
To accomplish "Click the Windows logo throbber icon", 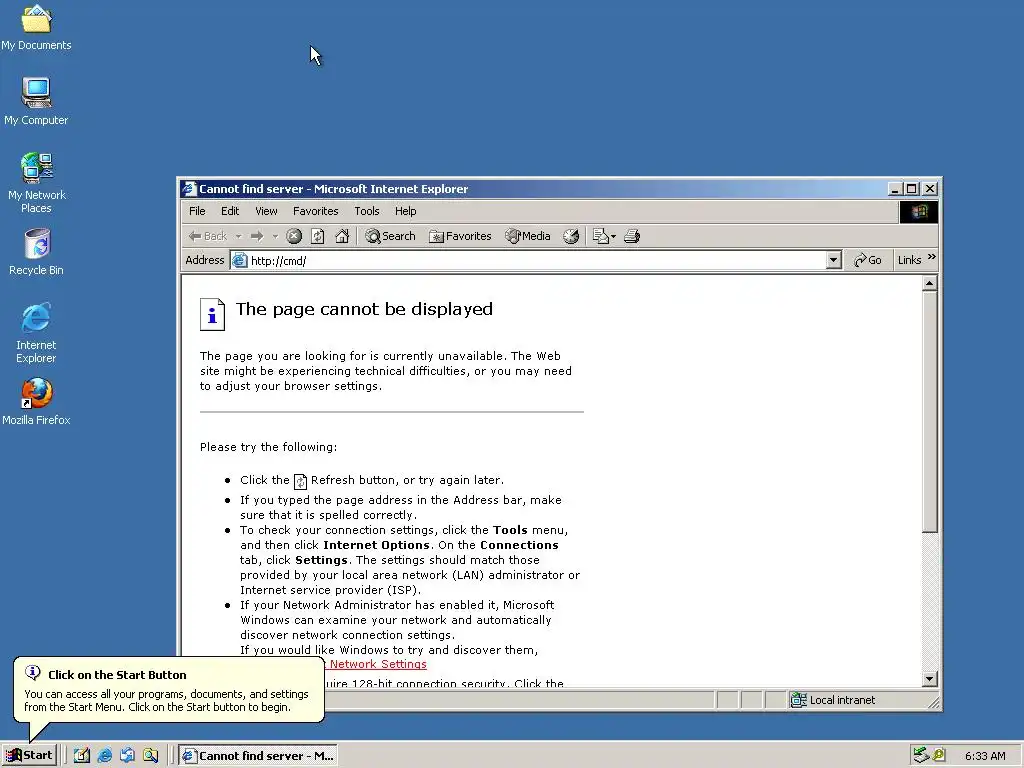I will (x=919, y=212).
